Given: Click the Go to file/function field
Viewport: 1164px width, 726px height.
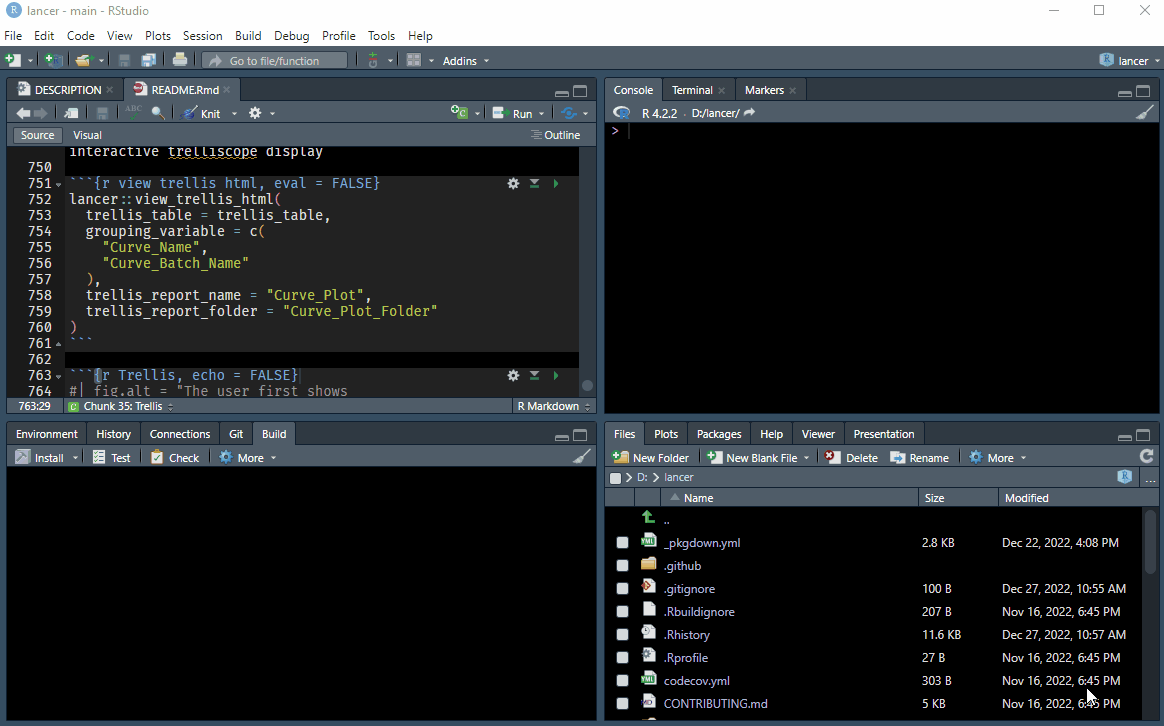Looking at the screenshot, I should 275,61.
